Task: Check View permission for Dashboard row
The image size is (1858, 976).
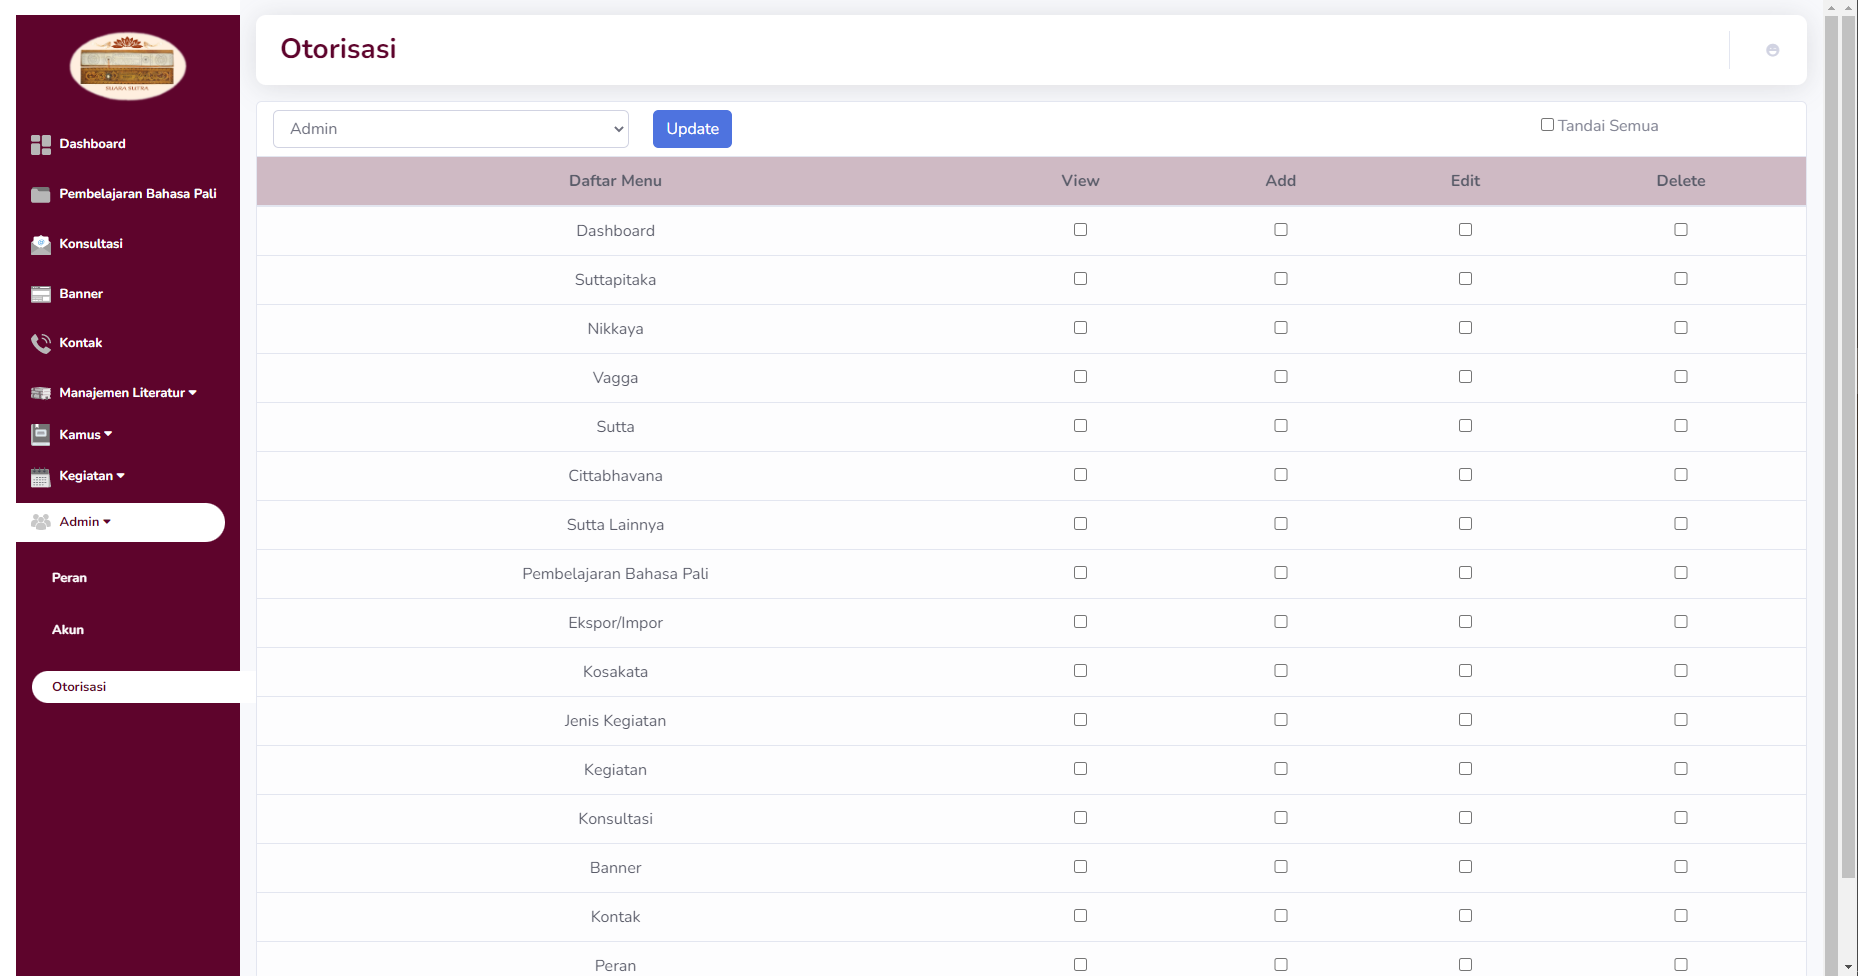Action: pyautogui.click(x=1080, y=230)
